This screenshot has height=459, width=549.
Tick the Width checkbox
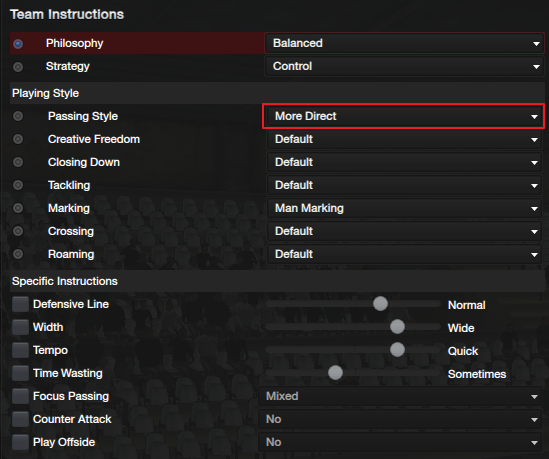coord(20,327)
